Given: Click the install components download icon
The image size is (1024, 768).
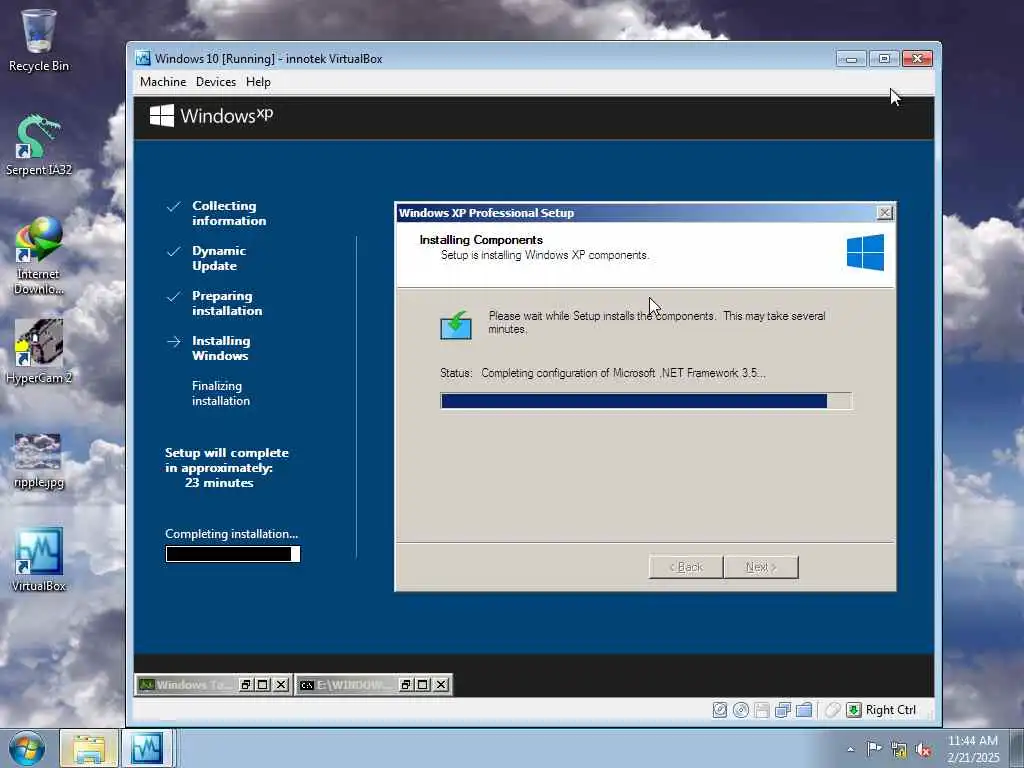Looking at the screenshot, I should (x=456, y=325).
